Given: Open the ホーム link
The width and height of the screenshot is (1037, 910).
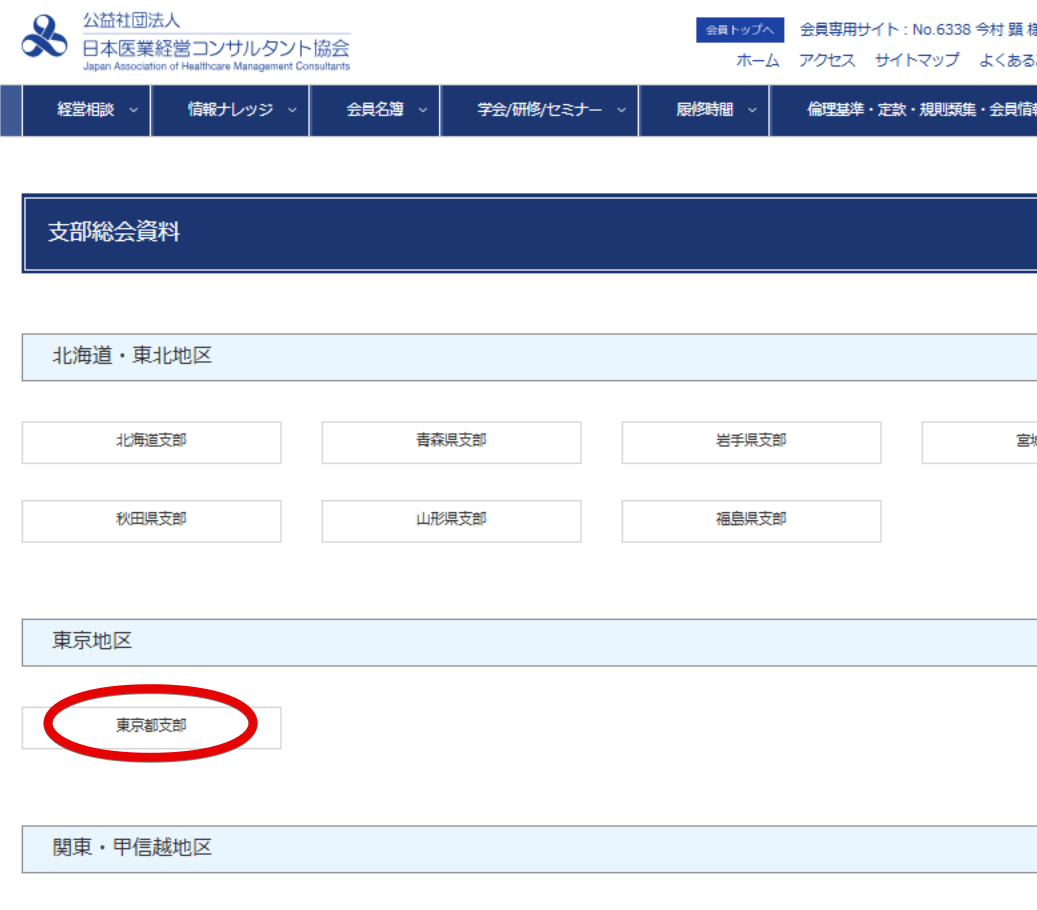Looking at the screenshot, I should [757, 61].
